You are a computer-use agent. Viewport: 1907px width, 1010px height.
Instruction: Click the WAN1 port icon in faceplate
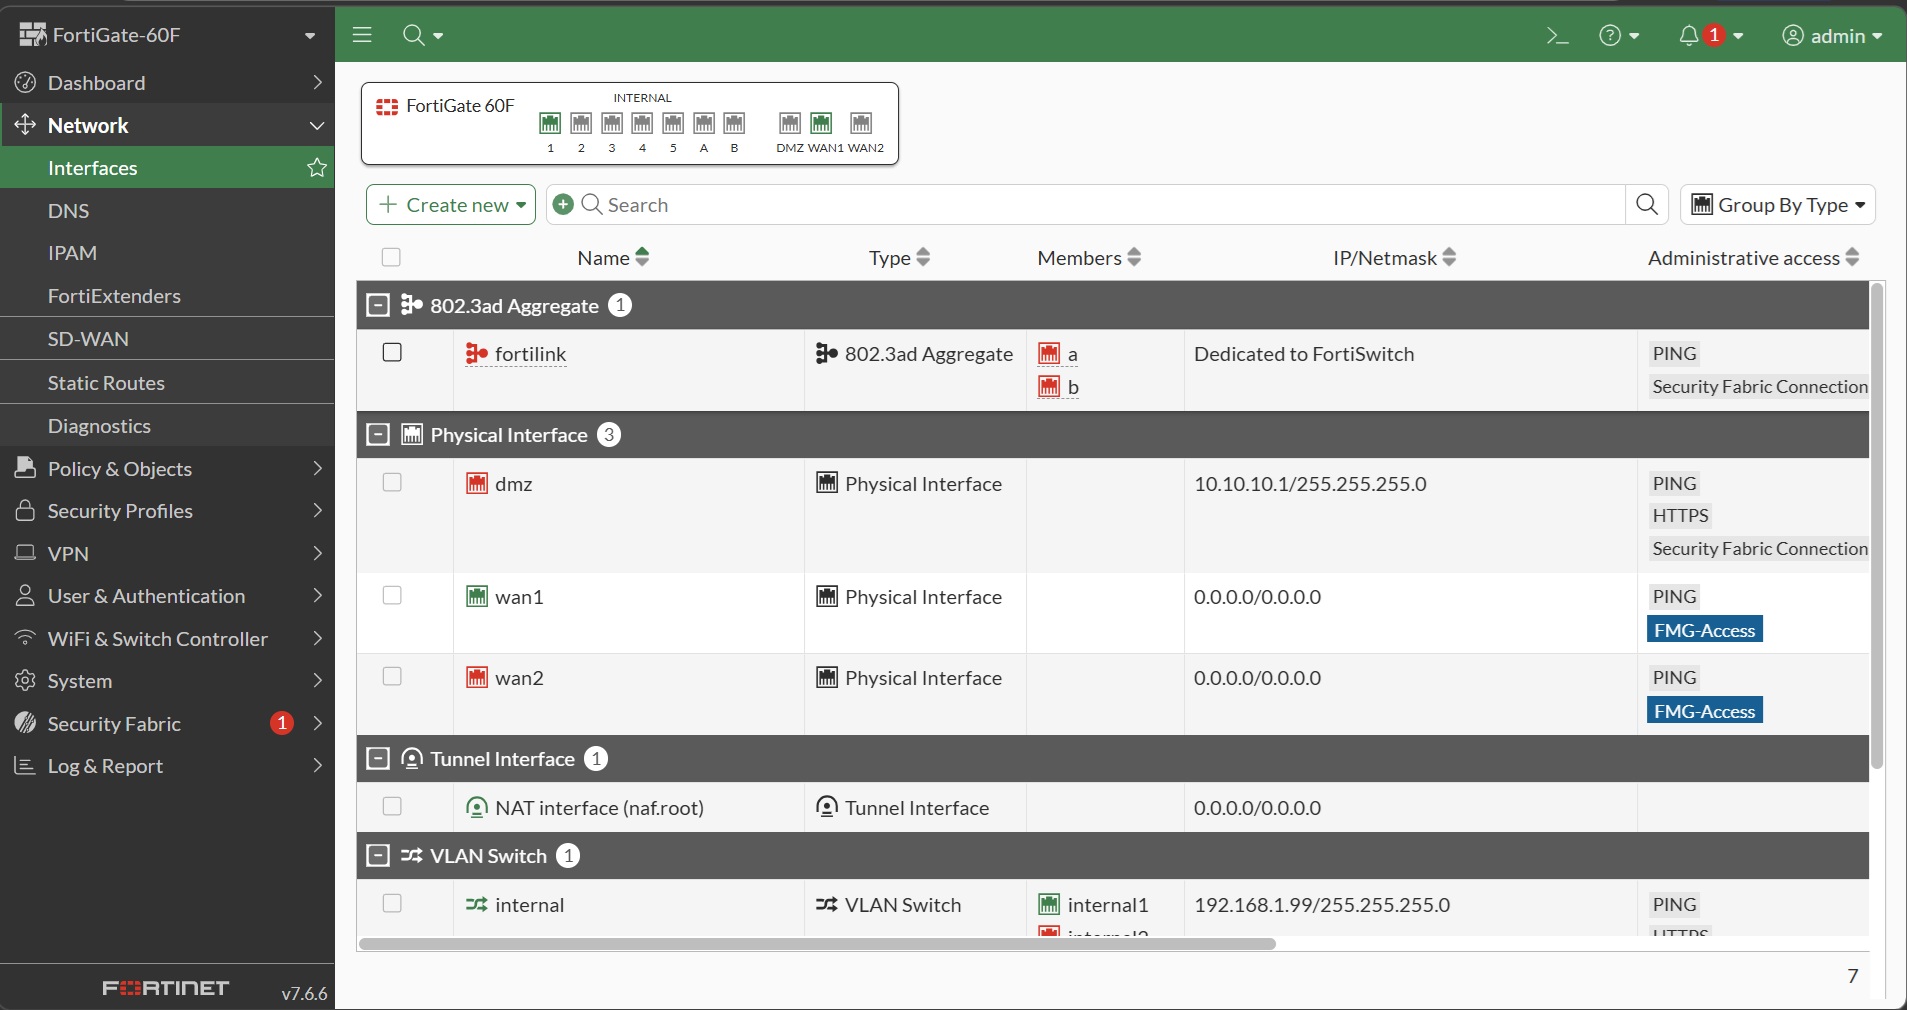pos(821,123)
